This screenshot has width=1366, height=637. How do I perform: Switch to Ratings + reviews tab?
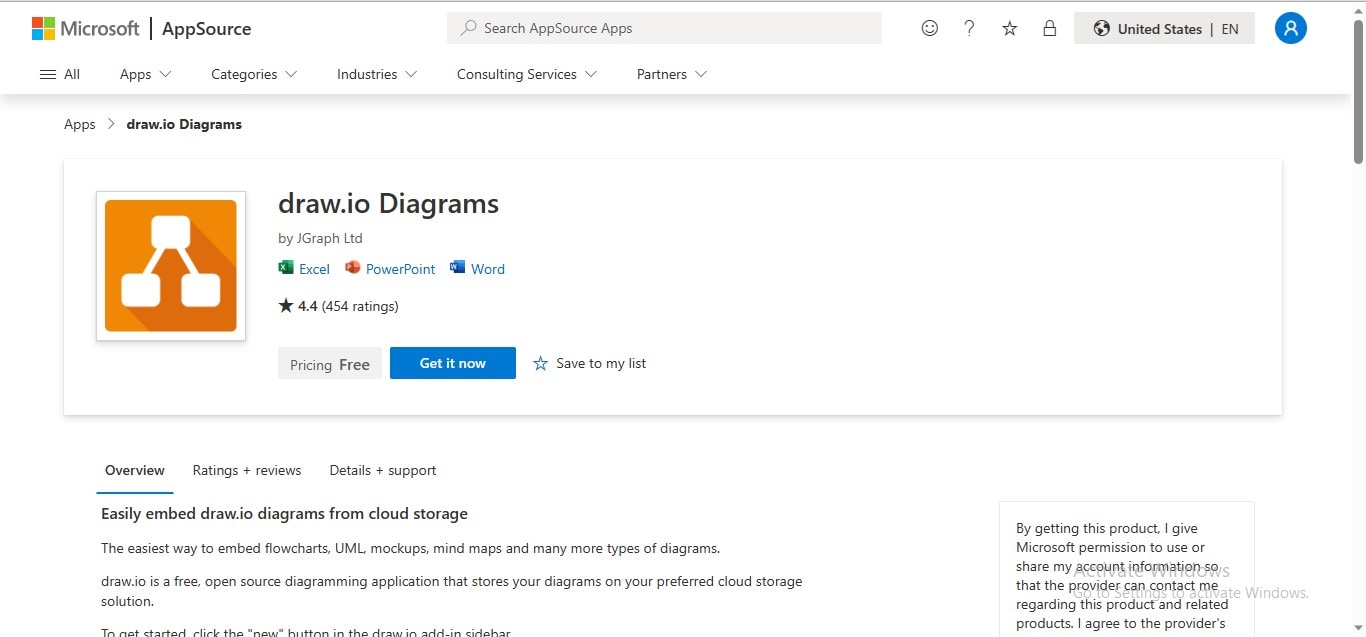point(247,470)
